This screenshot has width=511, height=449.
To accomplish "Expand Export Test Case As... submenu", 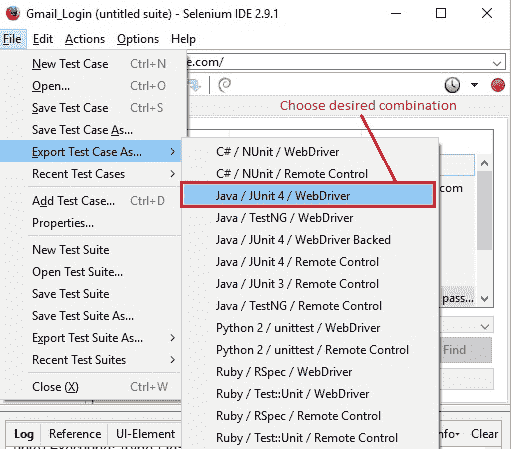I will [x=91, y=152].
